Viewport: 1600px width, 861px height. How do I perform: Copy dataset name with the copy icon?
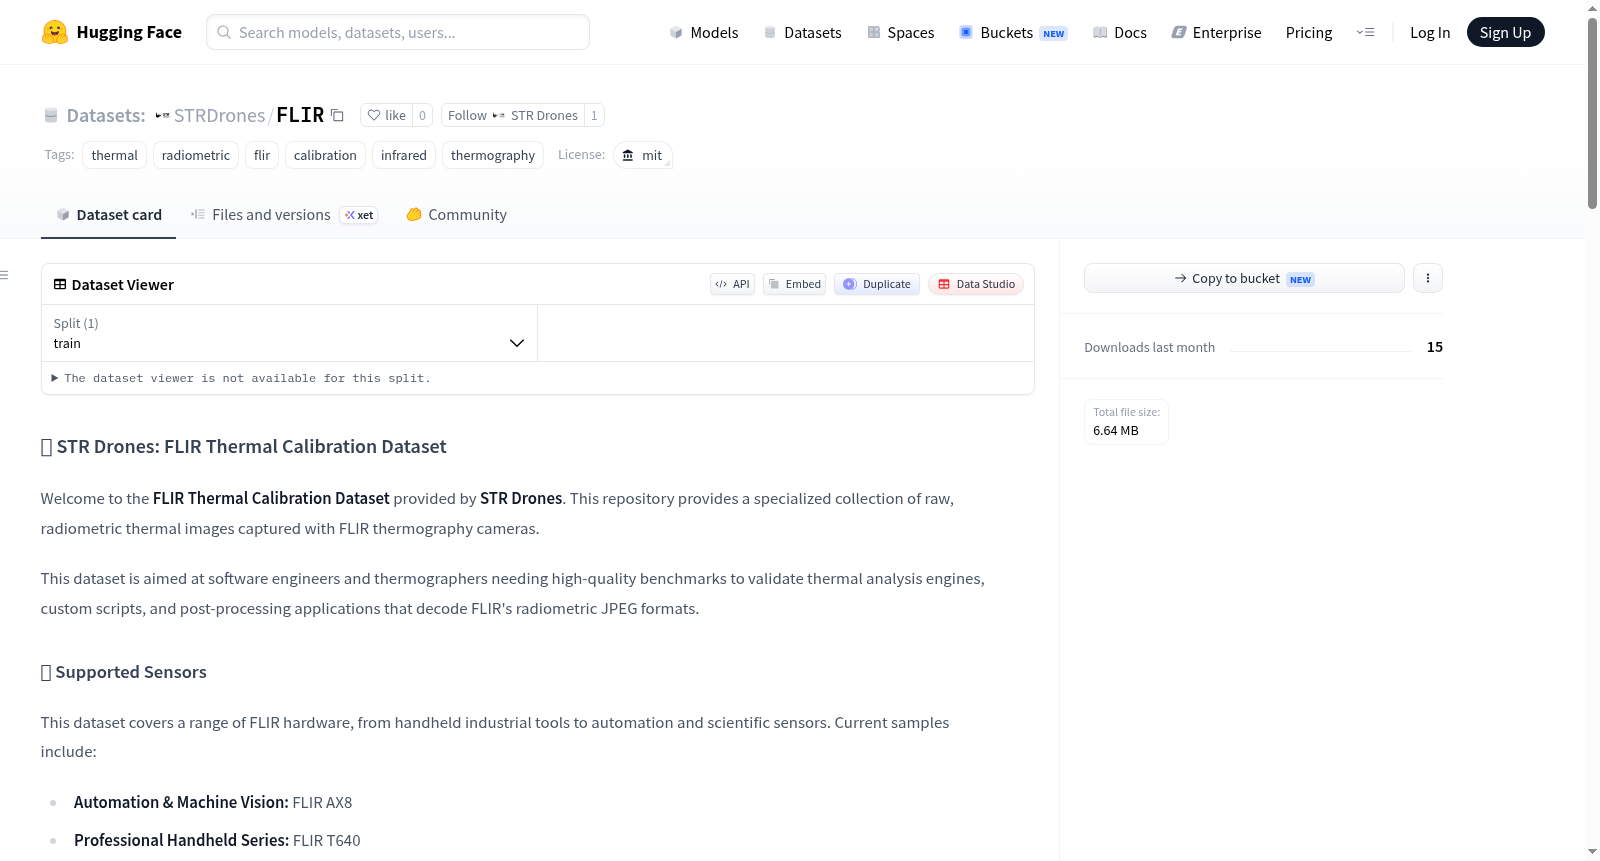coord(338,115)
